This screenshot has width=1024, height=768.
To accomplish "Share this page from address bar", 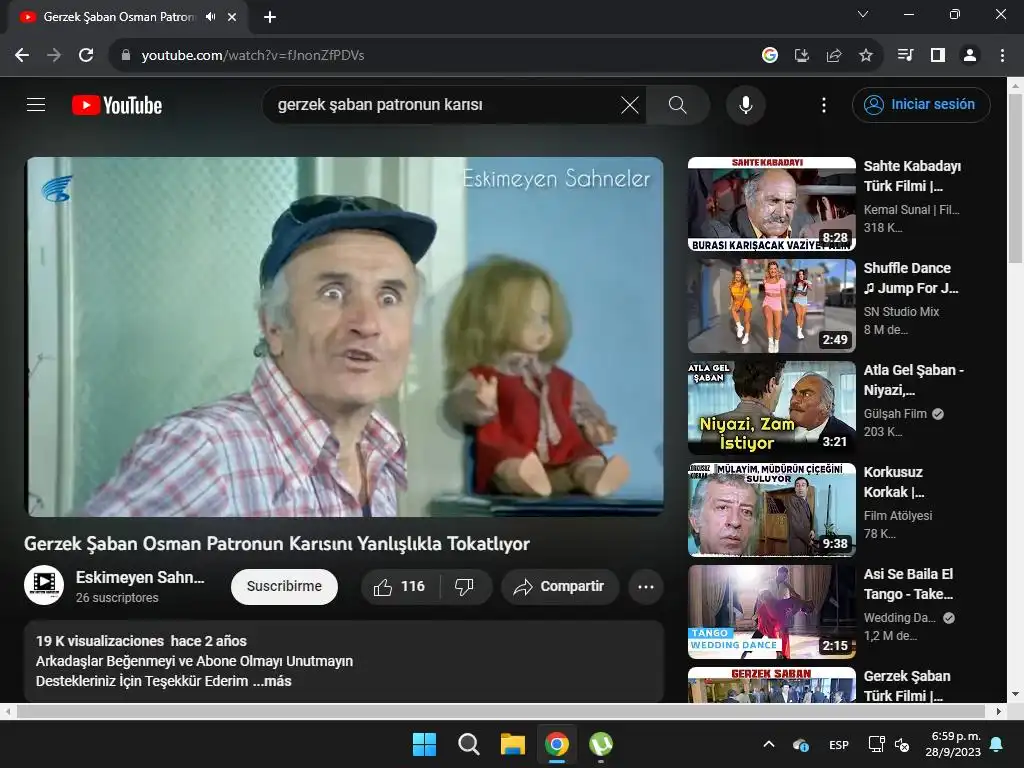I will pos(834,56).
